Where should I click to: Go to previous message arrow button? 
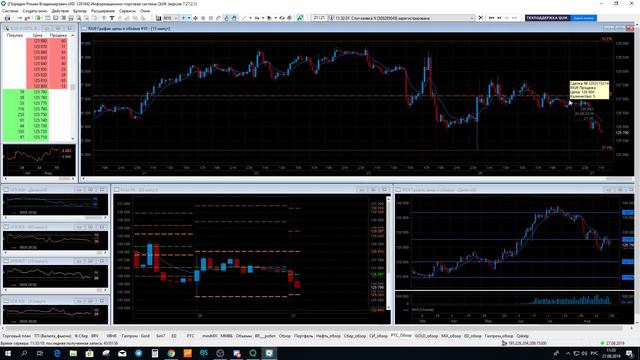[499, 18]
